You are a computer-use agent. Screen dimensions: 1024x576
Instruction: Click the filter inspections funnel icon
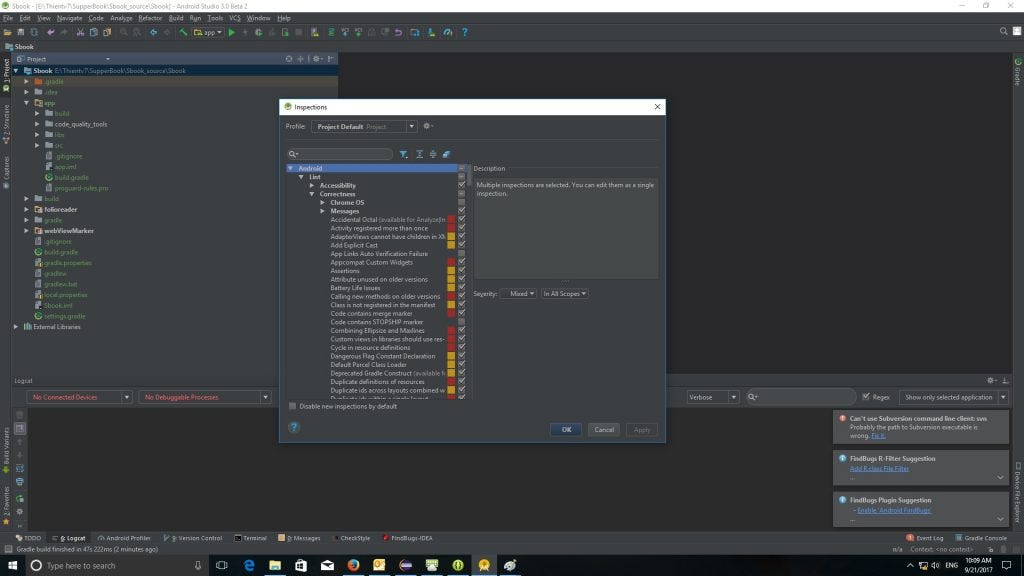pos(404,154)
